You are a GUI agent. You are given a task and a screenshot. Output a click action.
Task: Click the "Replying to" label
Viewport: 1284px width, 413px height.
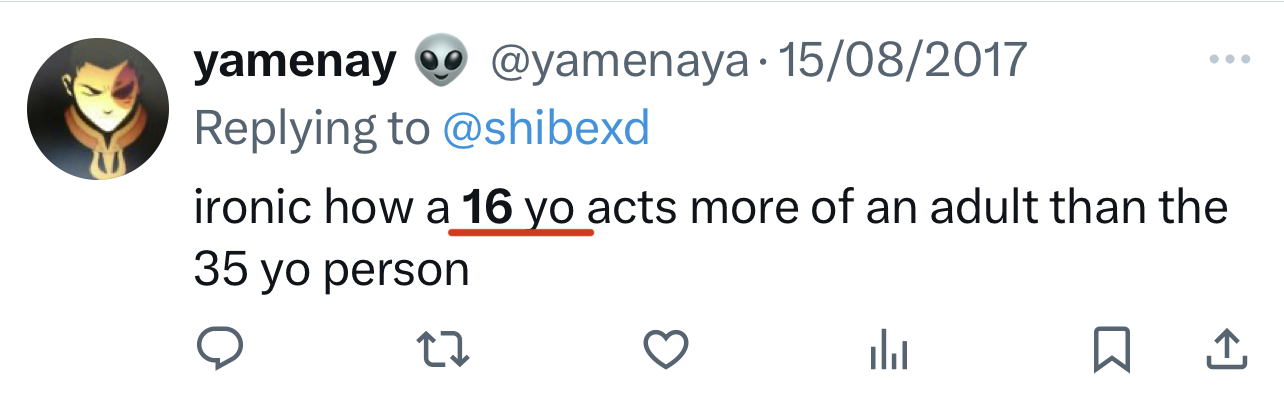(311, 127)
